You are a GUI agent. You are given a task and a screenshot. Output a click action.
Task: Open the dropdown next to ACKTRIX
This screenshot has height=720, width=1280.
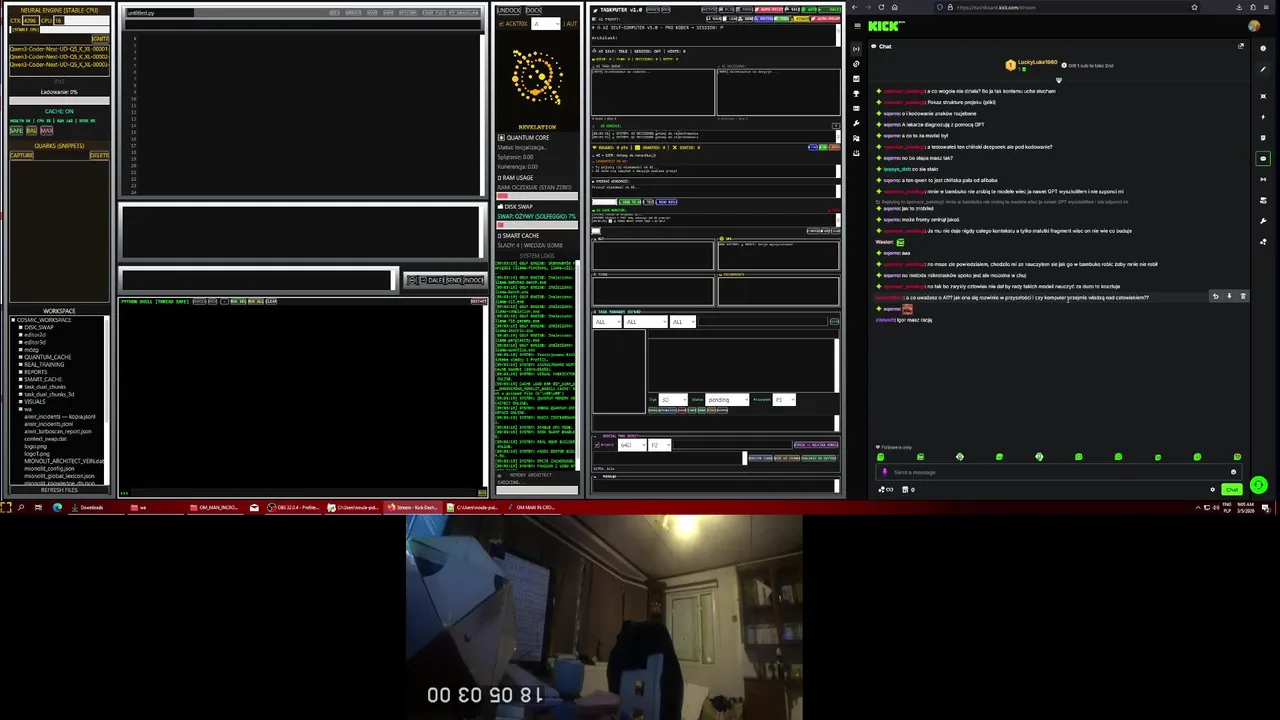(546, 24)
